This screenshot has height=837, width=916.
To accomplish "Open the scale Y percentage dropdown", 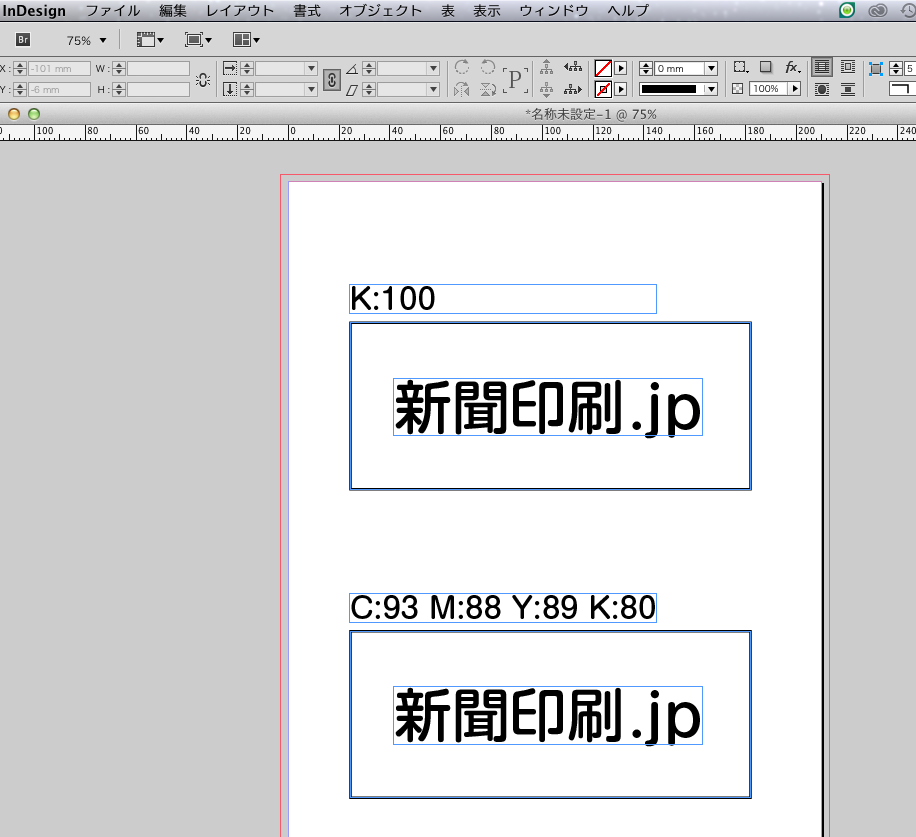I will (311, 89).
